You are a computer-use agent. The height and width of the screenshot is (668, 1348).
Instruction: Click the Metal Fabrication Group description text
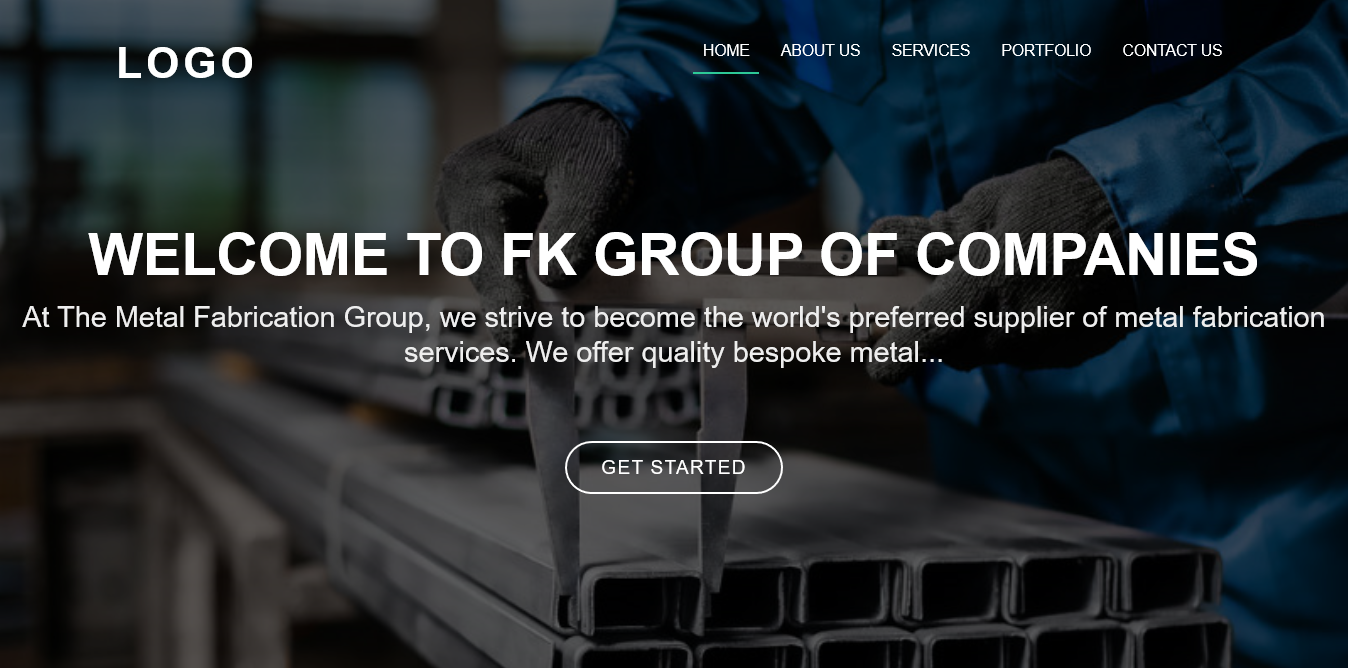tap(673, 335)
